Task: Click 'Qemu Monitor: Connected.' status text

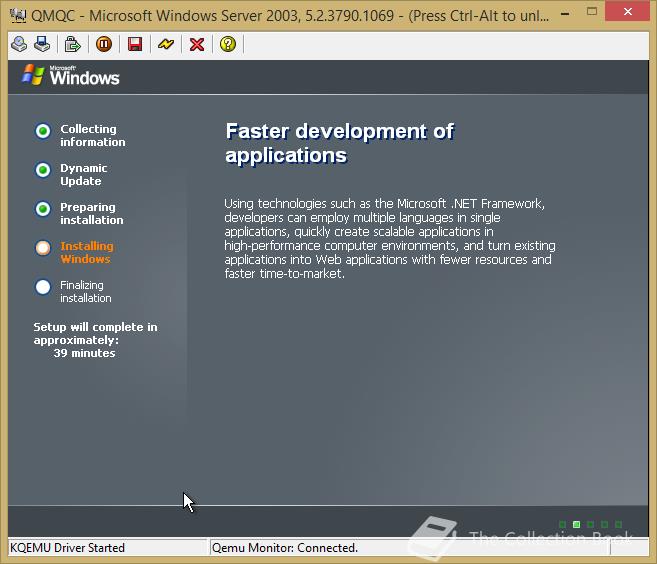Action: 285,548
